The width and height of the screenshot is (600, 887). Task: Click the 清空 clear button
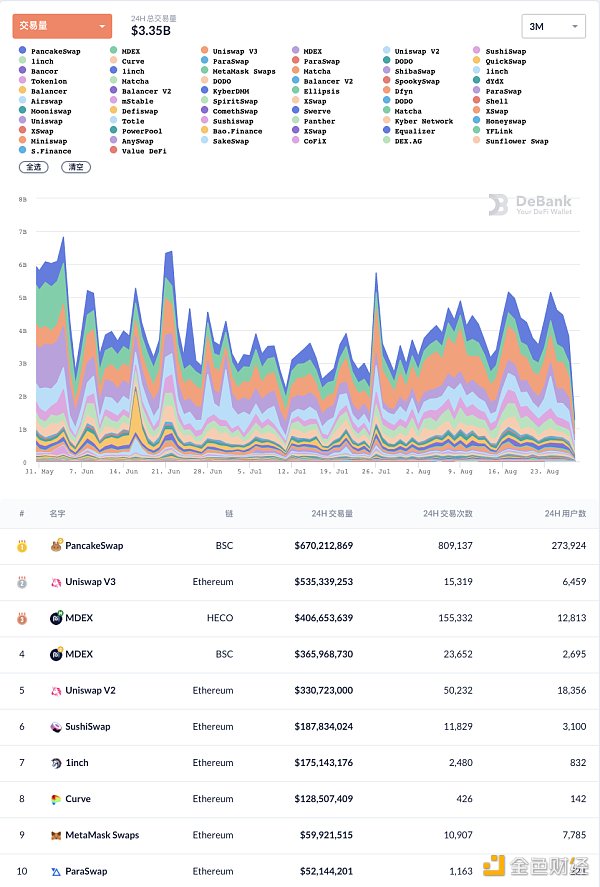tap(75, 167)
